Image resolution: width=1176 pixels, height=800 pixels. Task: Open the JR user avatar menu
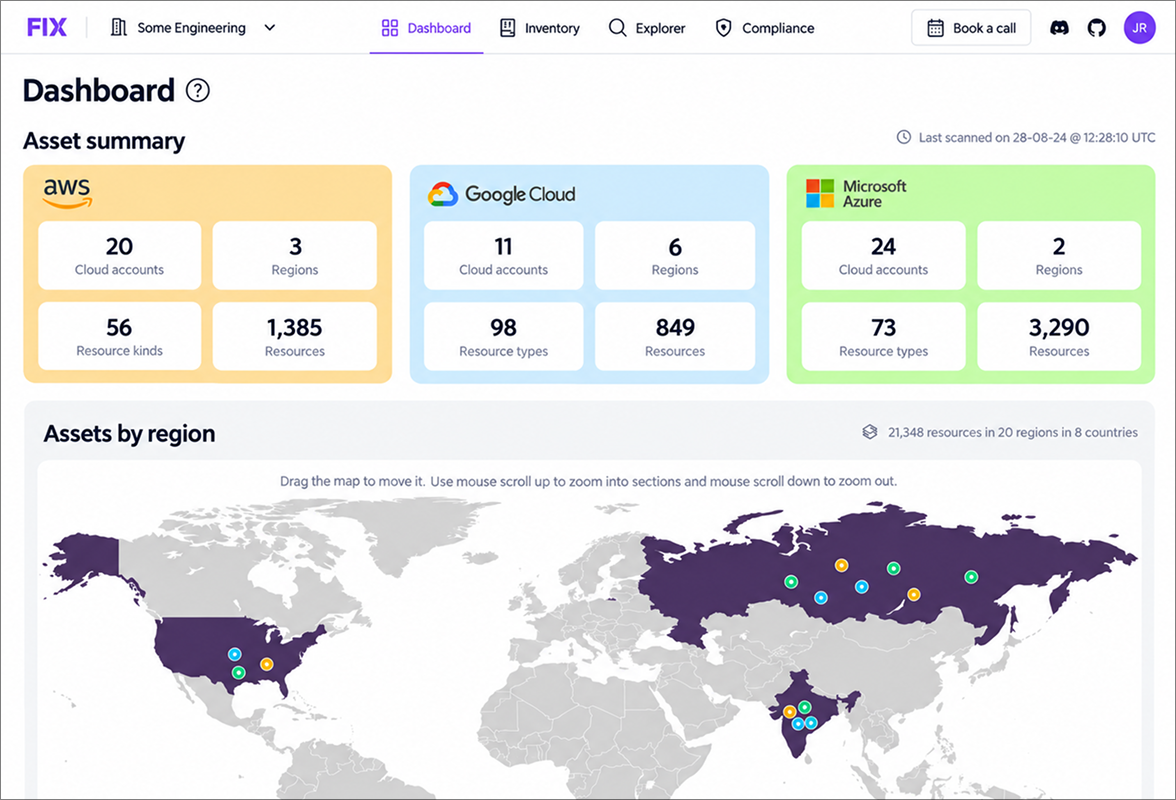click(1139, 28)
